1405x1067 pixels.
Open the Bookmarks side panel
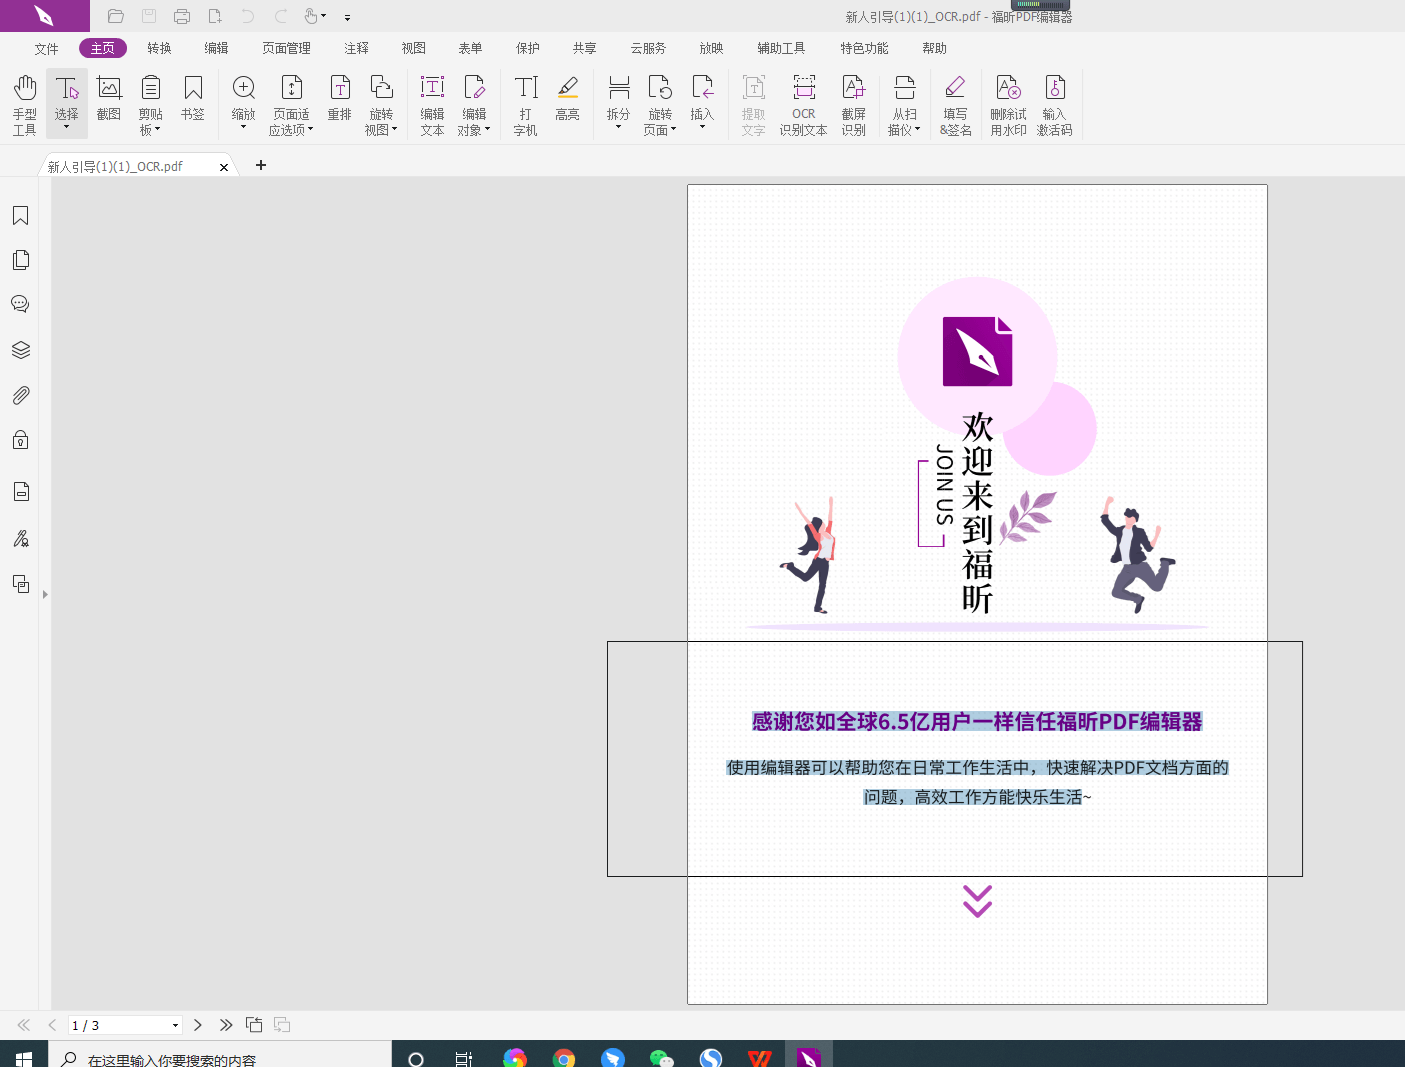pos(20,216)
